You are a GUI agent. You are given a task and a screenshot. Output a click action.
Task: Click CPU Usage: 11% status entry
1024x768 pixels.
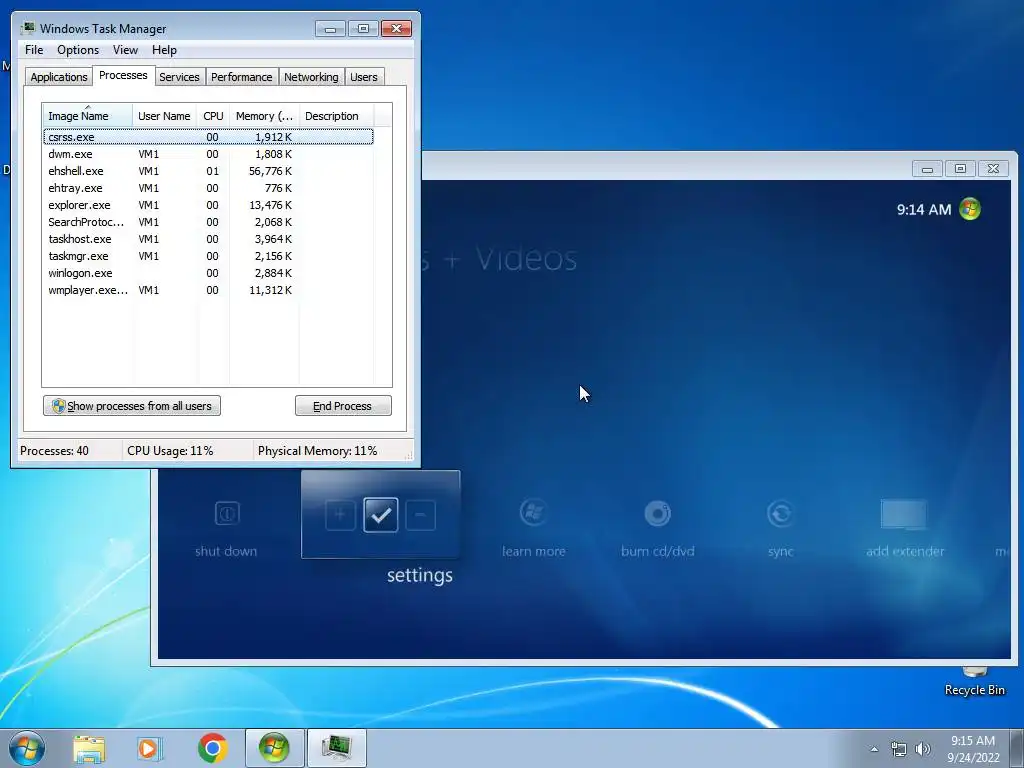click(x=170, y=451)
